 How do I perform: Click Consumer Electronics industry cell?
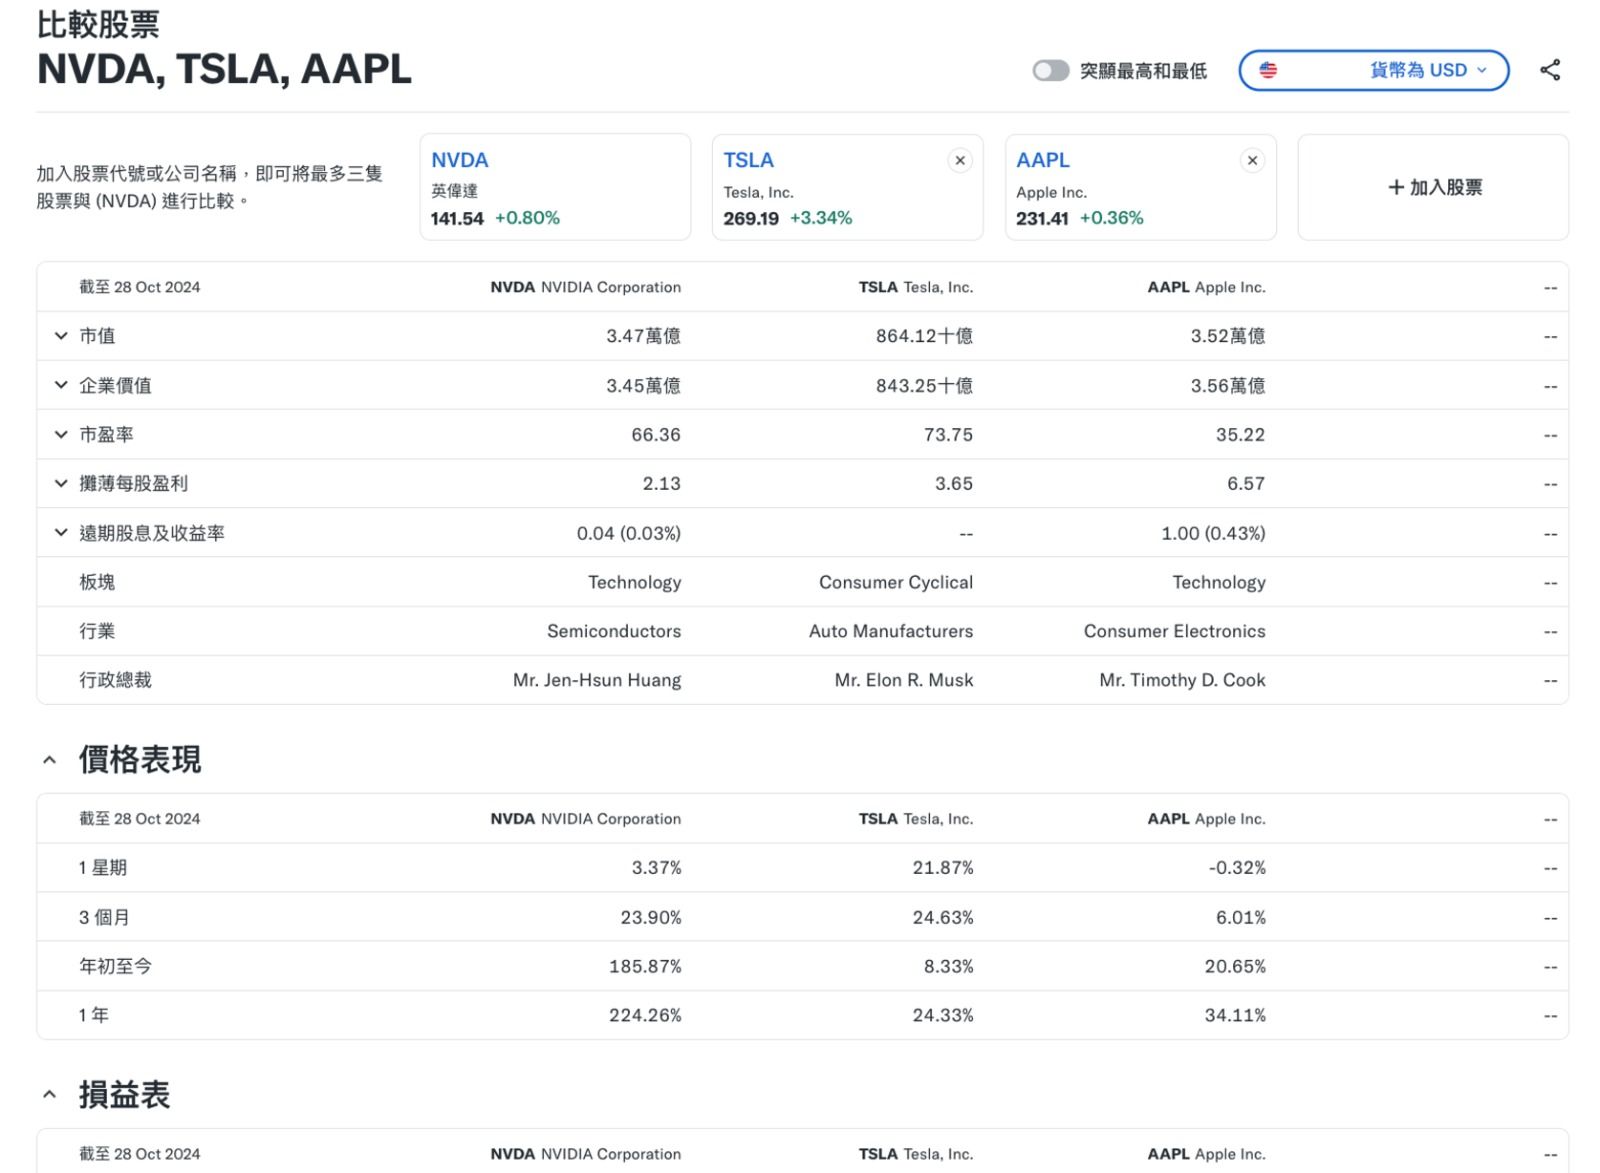[x=1175, y=631]
